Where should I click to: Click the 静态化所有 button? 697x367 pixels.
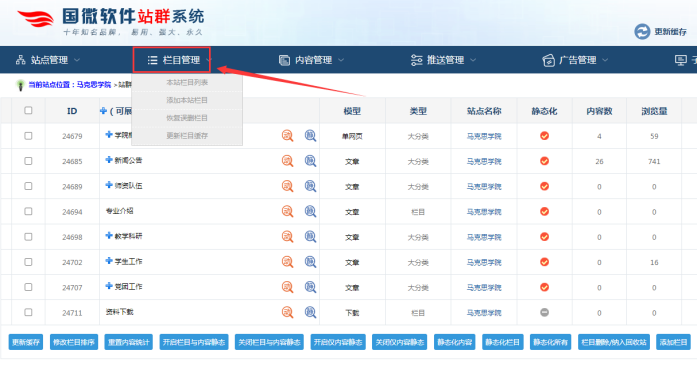tap(550, 342)
